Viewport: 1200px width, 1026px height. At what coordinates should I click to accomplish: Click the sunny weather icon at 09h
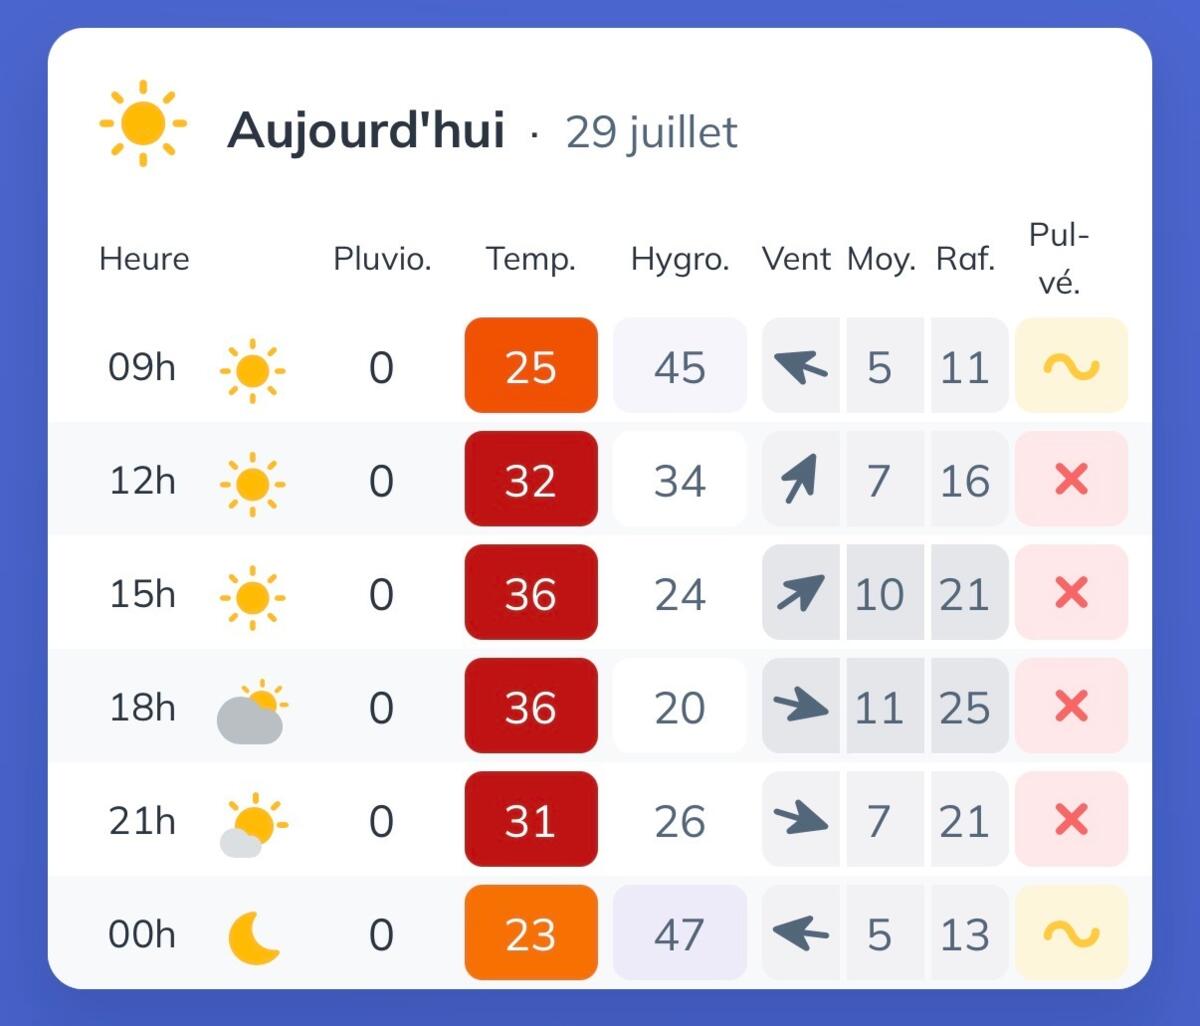252,371
